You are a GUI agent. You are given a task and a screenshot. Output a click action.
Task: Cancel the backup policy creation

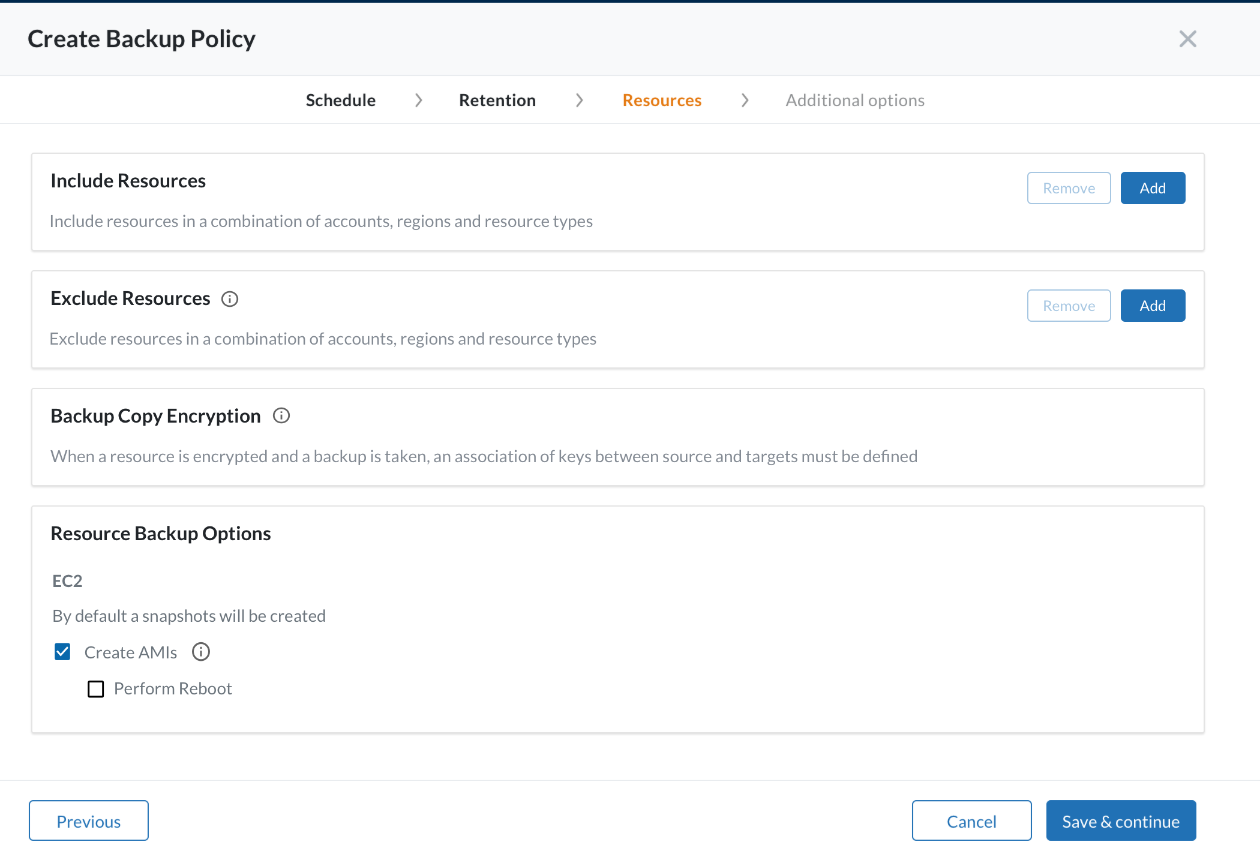[x=971, y=821]
